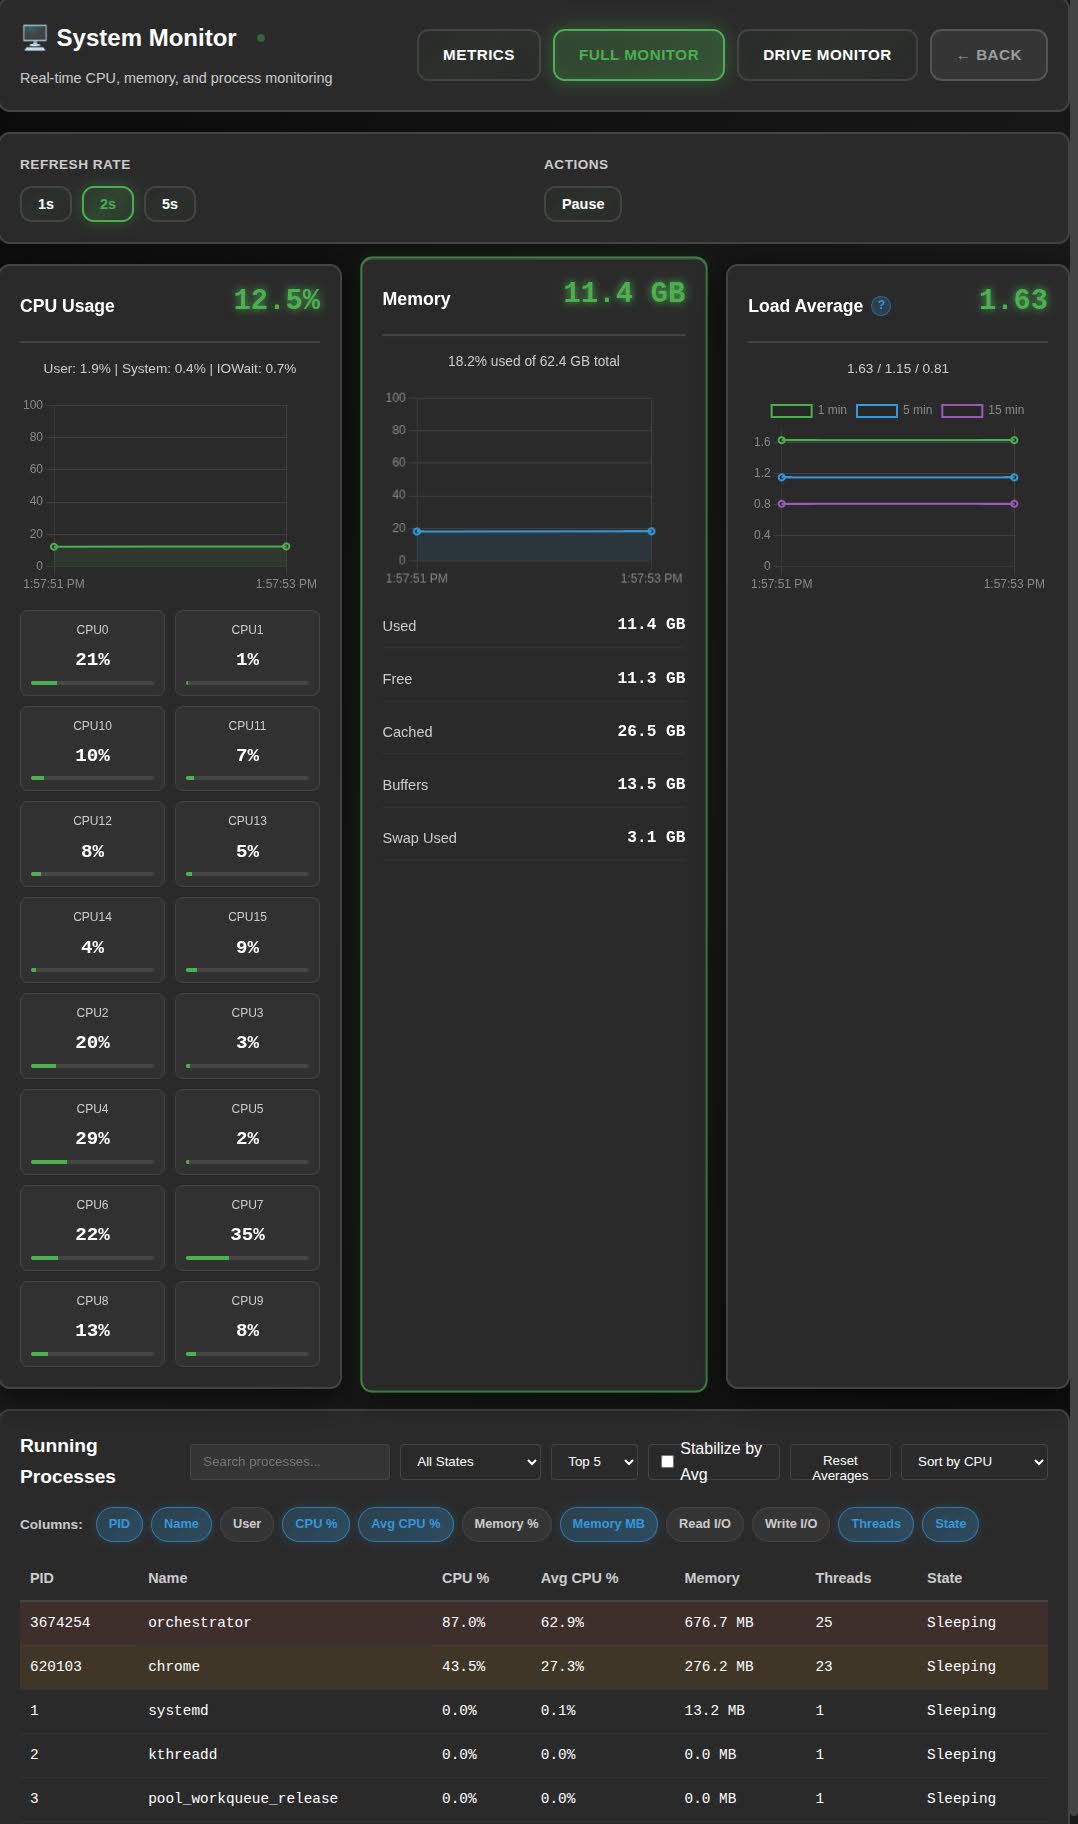This screenshot has width=1078, height=1824.
Task: Toggle the 1 min legend swatch
Action: (x=791, y=411)
